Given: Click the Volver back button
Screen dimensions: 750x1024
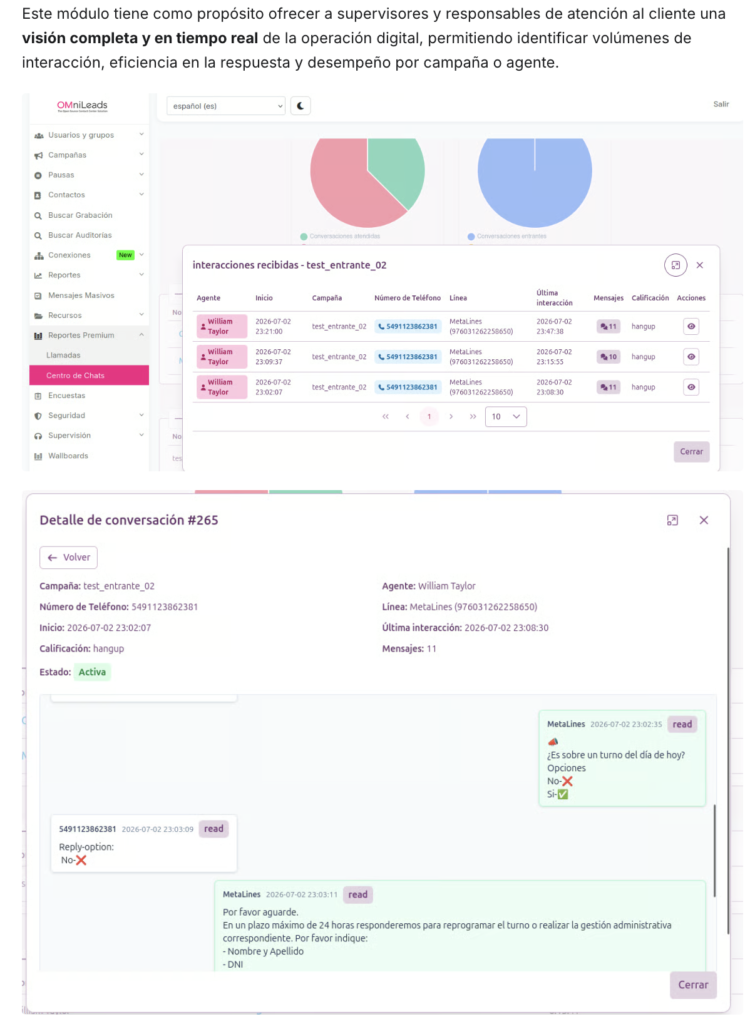Looking at the screenshot, I should [x=69, y=558].
